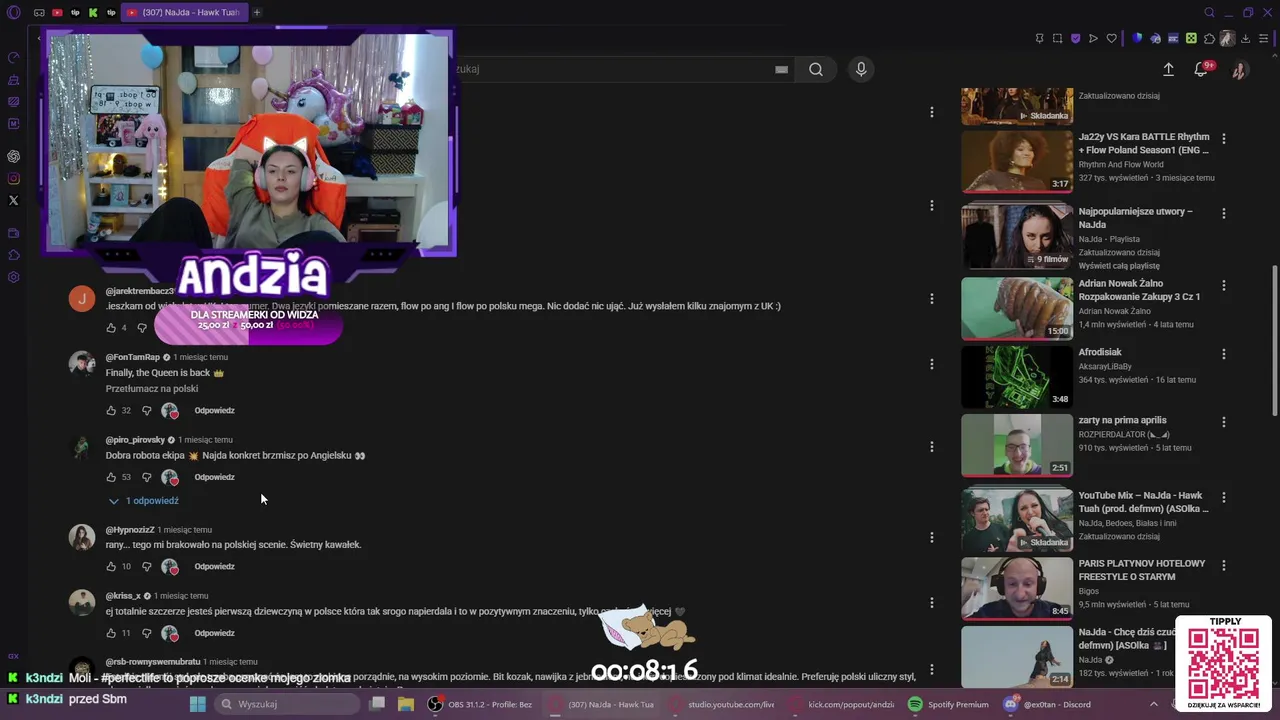Open the GX Corner gamepad tab
The image size is (1280, 720).
pyautogui.click(x=38, y=13)
